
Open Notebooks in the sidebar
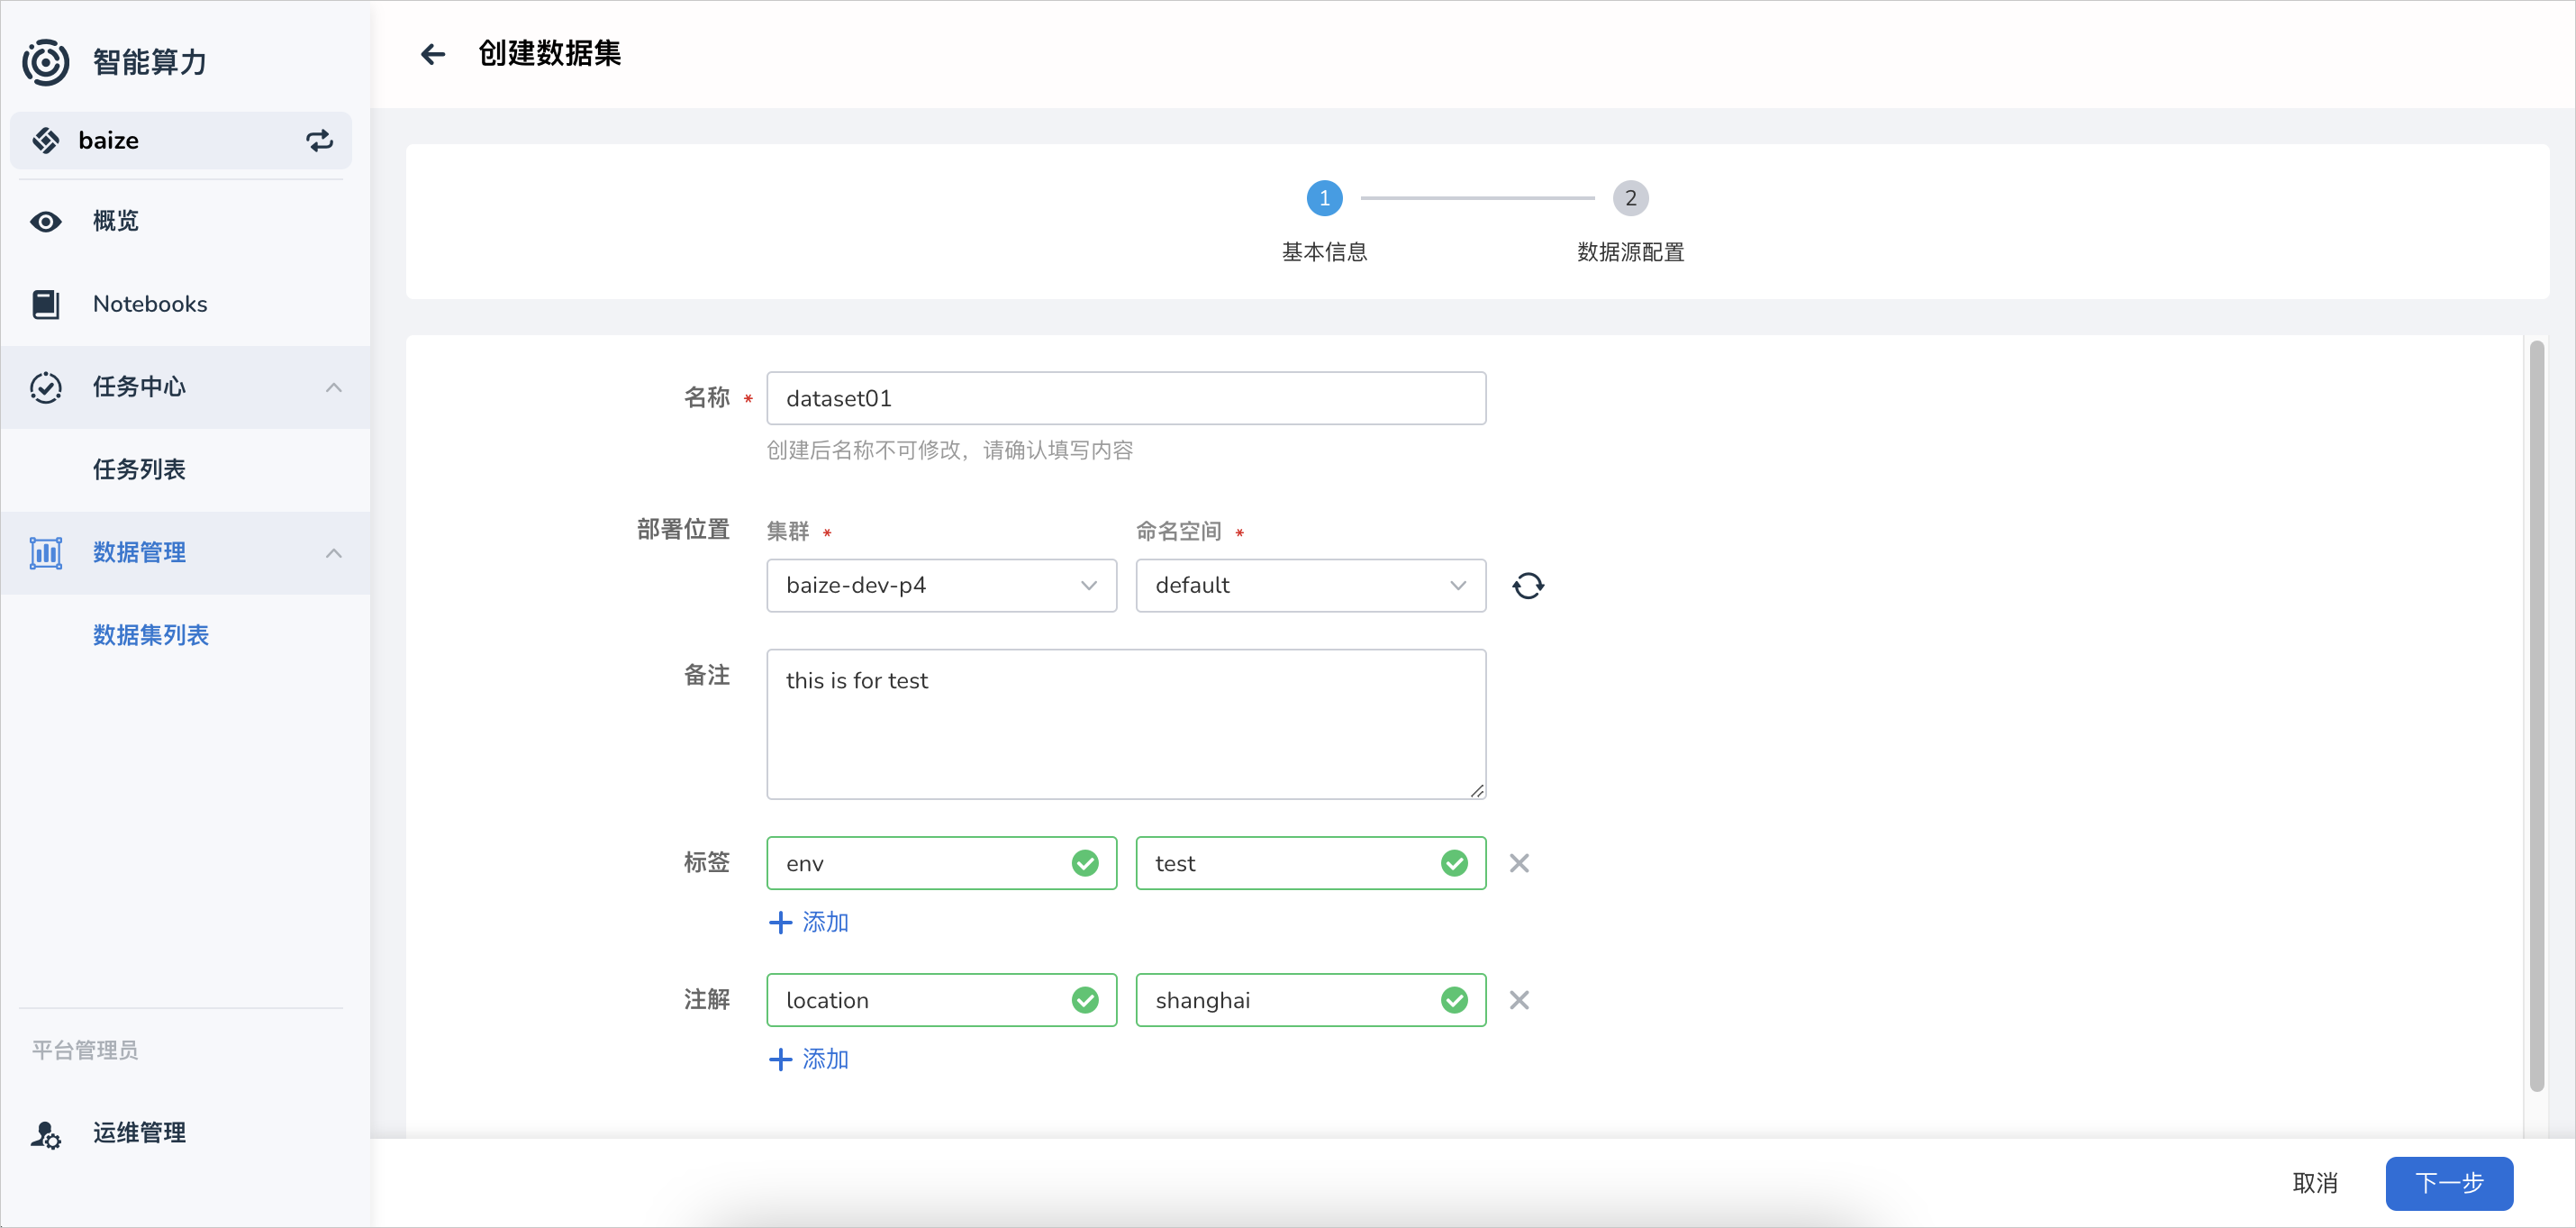pos(185,304)
